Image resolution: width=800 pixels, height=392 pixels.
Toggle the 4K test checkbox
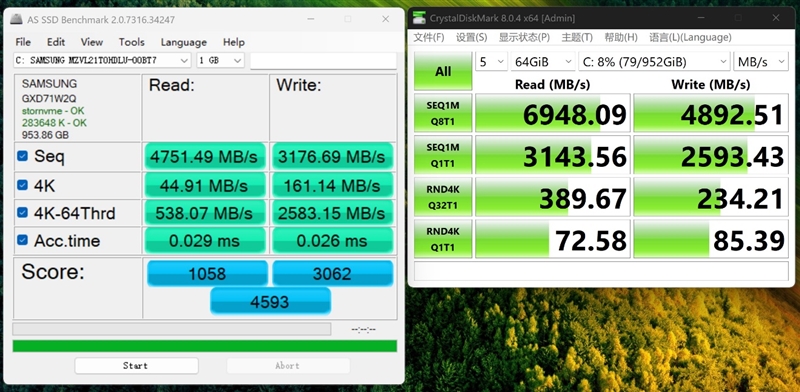point(22,185)
